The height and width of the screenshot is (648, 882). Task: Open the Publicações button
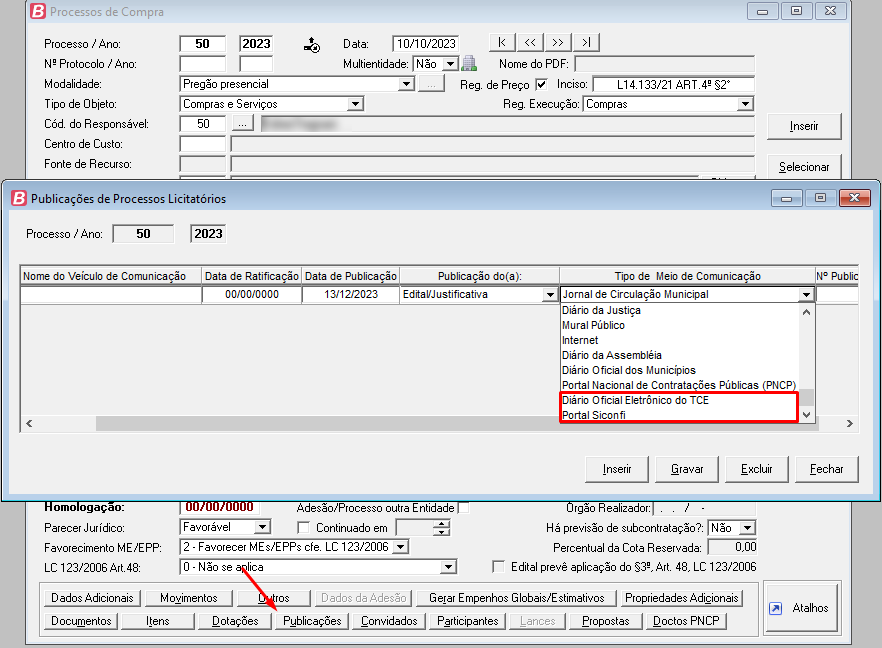pyautogui.click(x=312, y=621)
